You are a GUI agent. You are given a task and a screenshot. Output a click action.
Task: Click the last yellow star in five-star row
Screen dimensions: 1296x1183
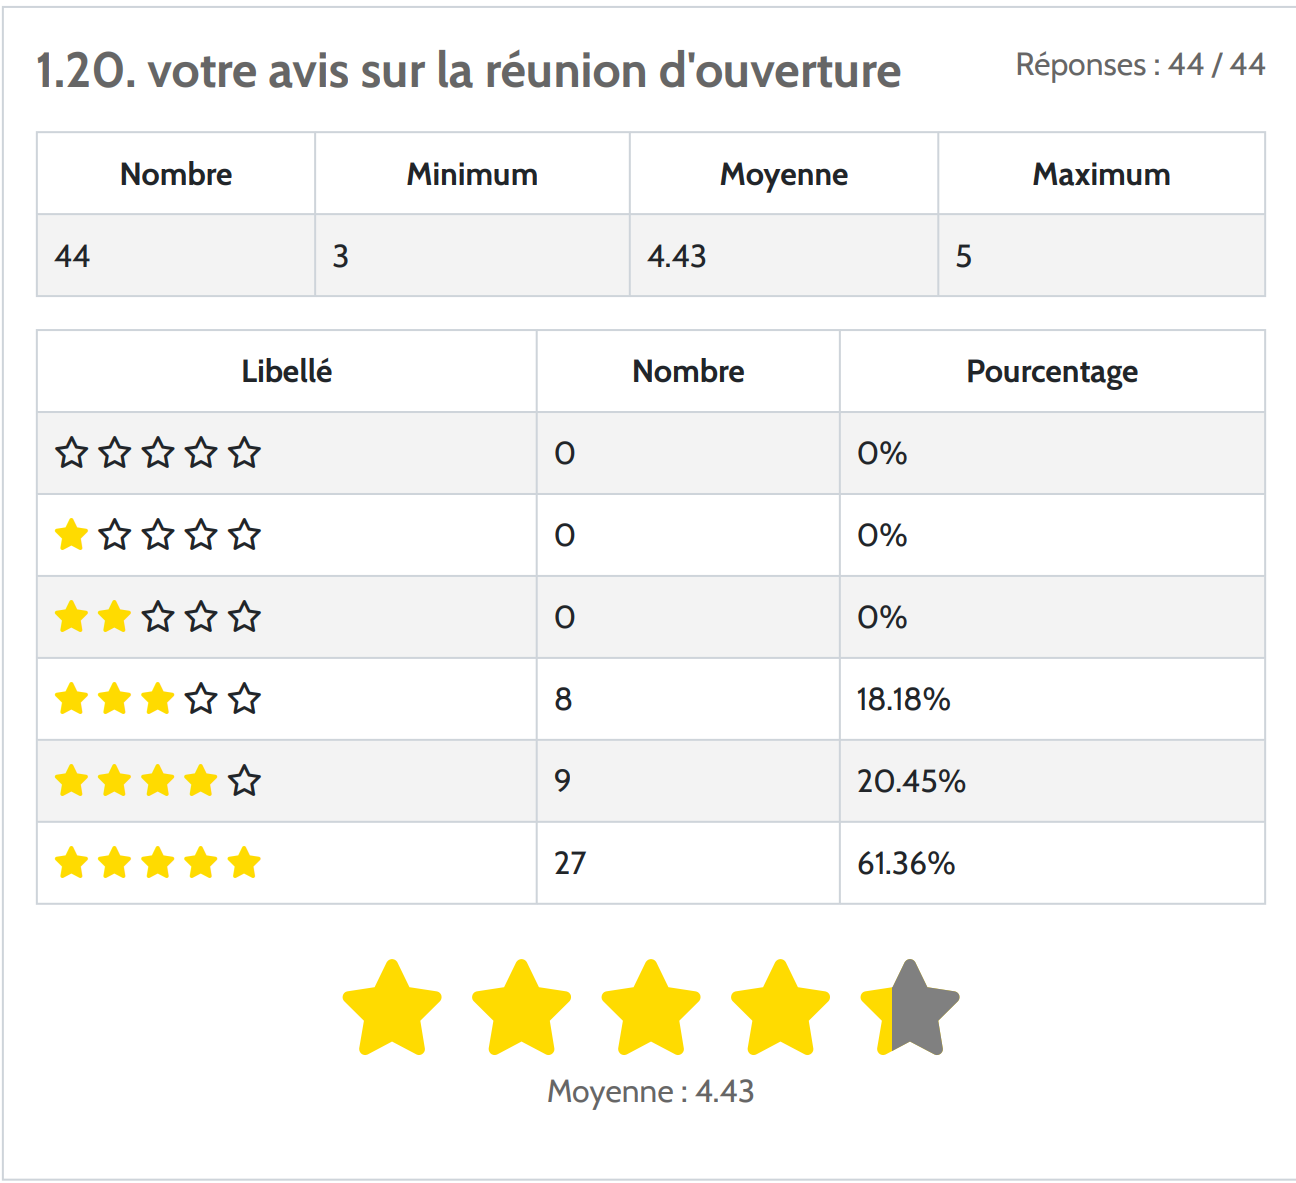pyautogui.click(x=244, y=862)
